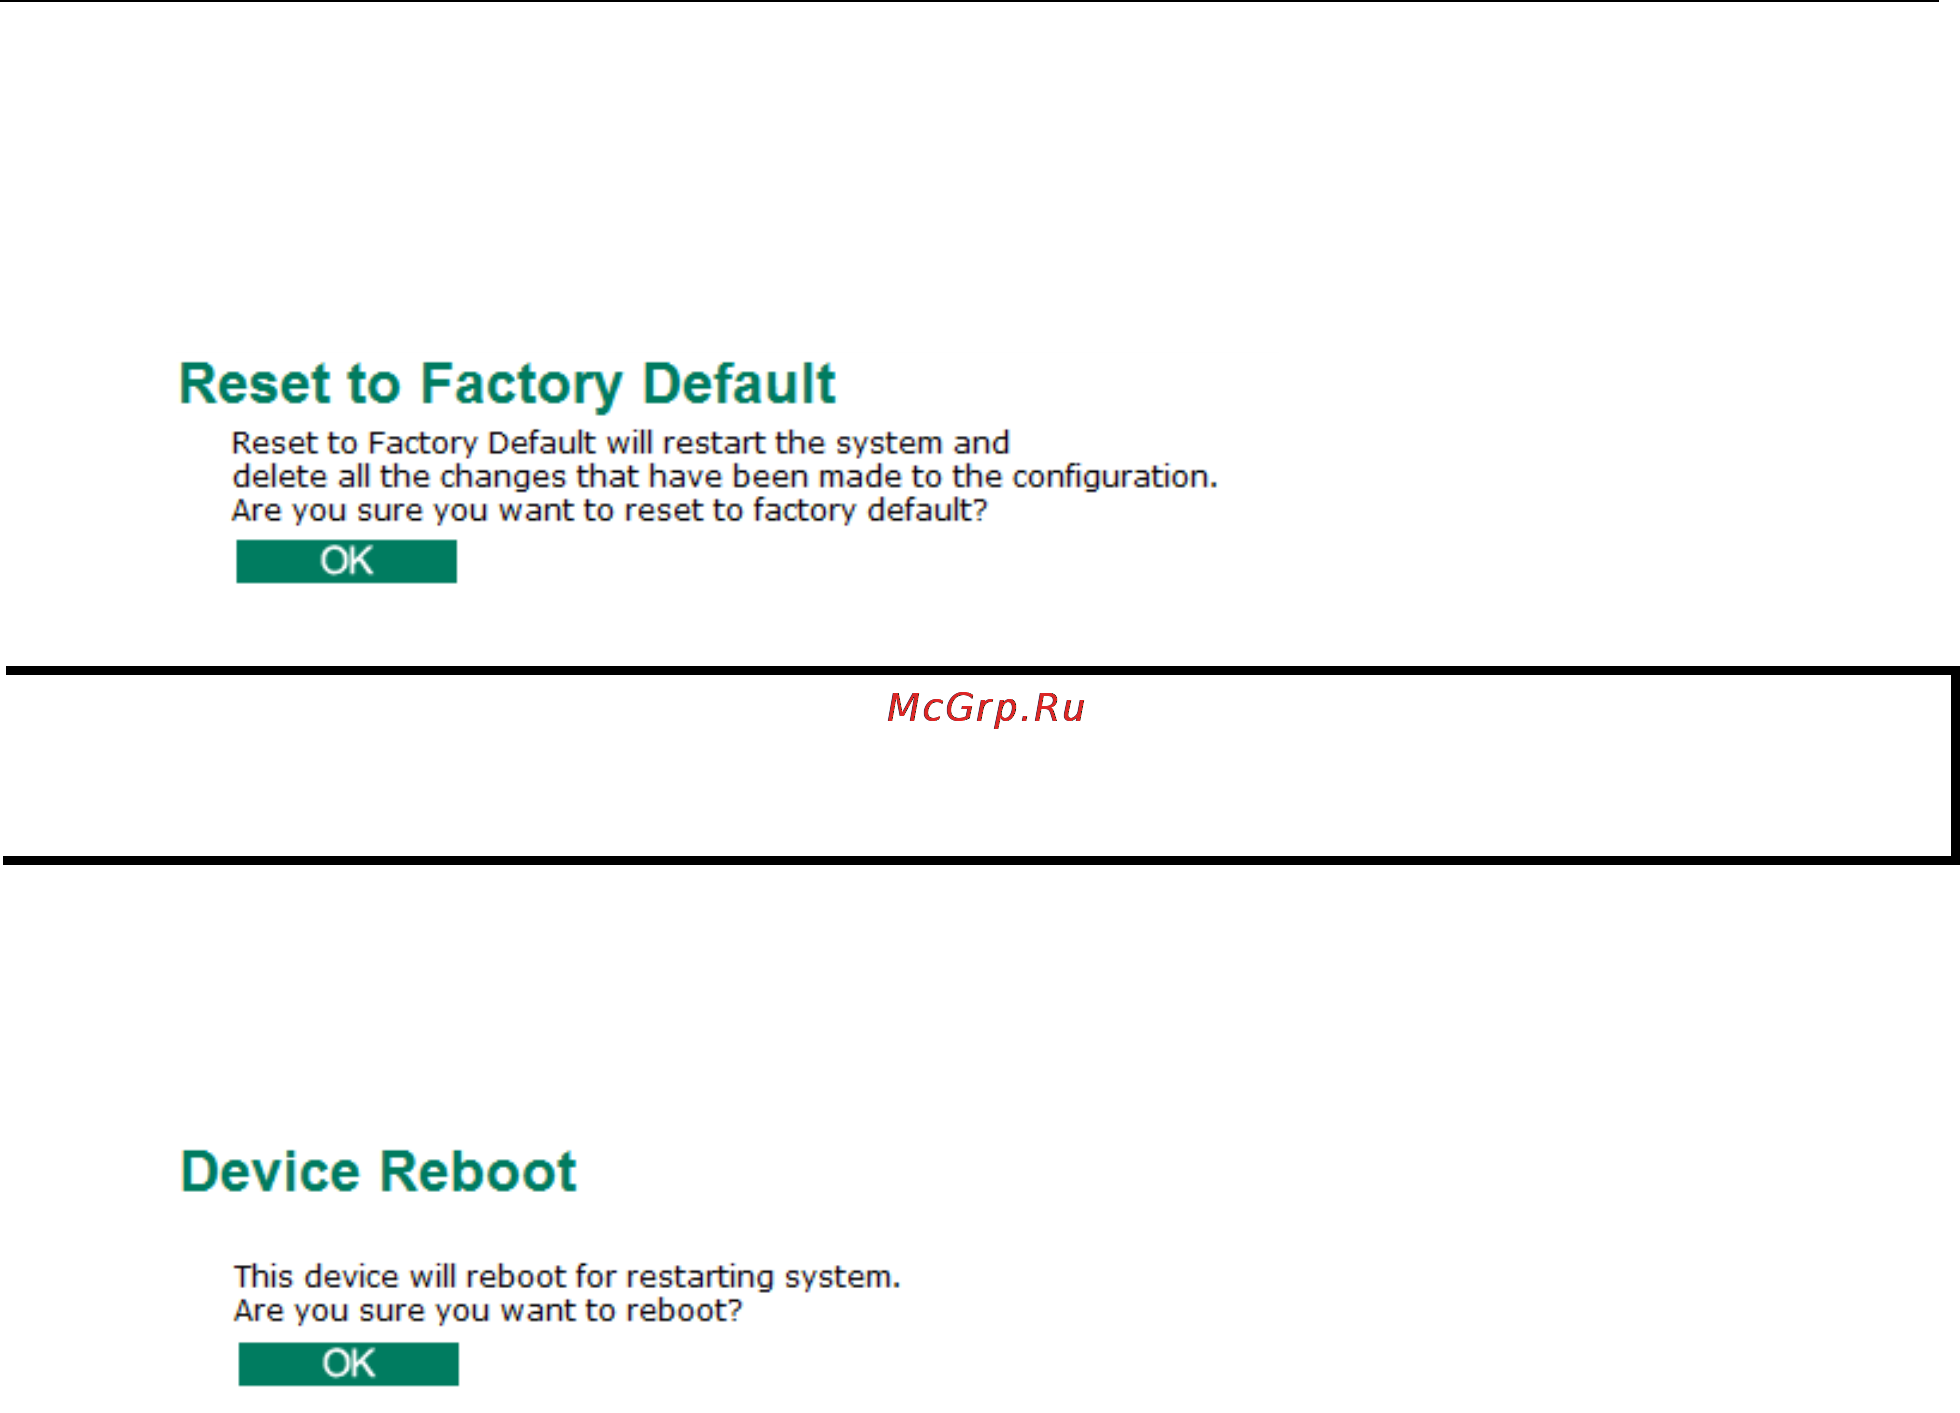1960x1413 pixels.
Task: Click OK under Device Reboot
Action: pos(348,1364)
